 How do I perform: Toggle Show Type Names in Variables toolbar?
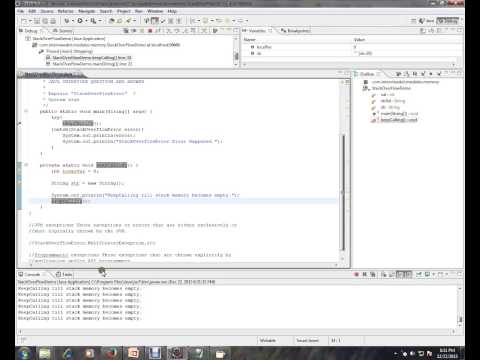coord(423,31)
